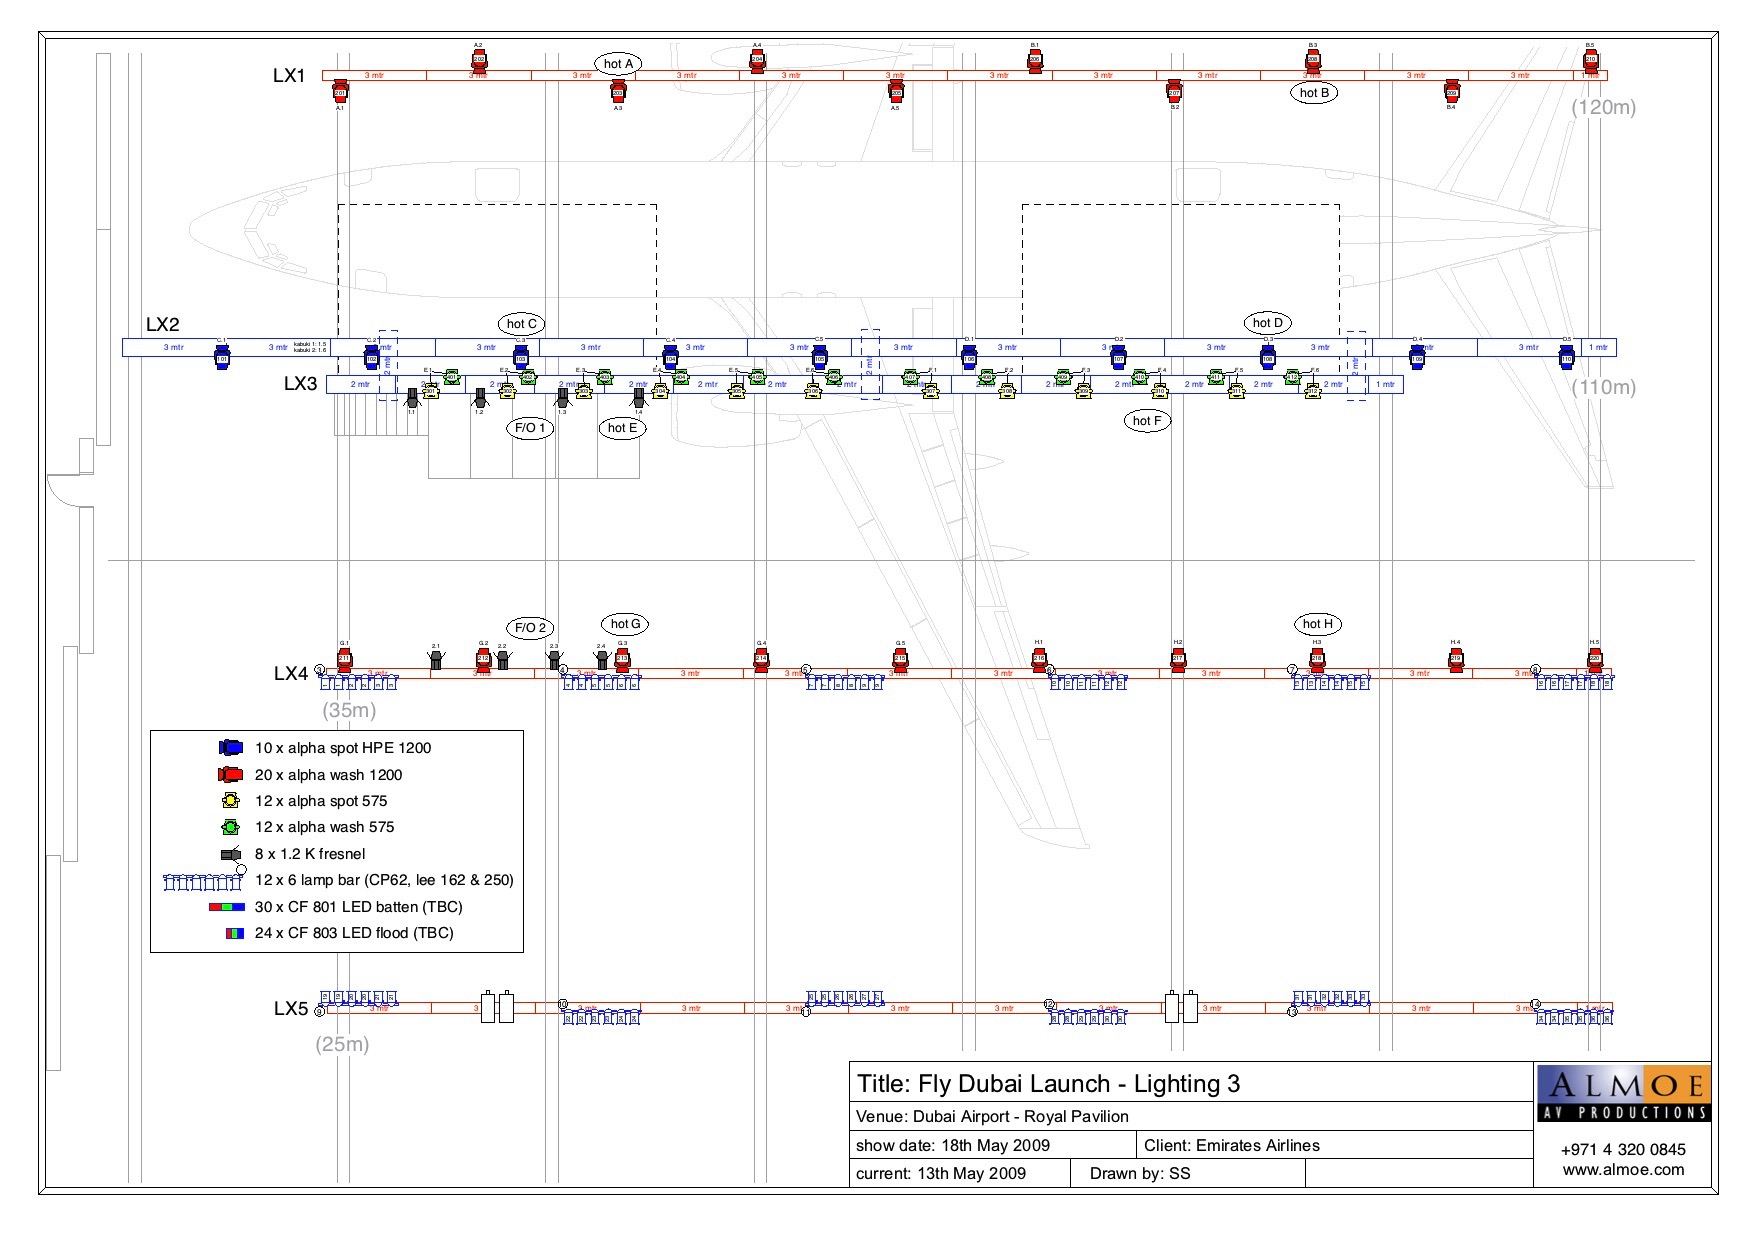Click the blue alpha spot HPE legend icon
The image size is (1754, 1239).
click(x=231, y=747)
